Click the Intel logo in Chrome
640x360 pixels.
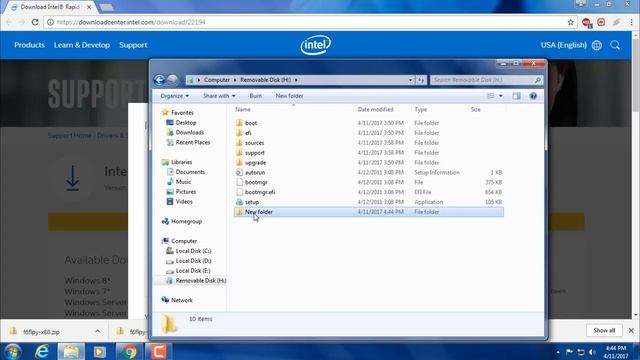tap(316, 44)
